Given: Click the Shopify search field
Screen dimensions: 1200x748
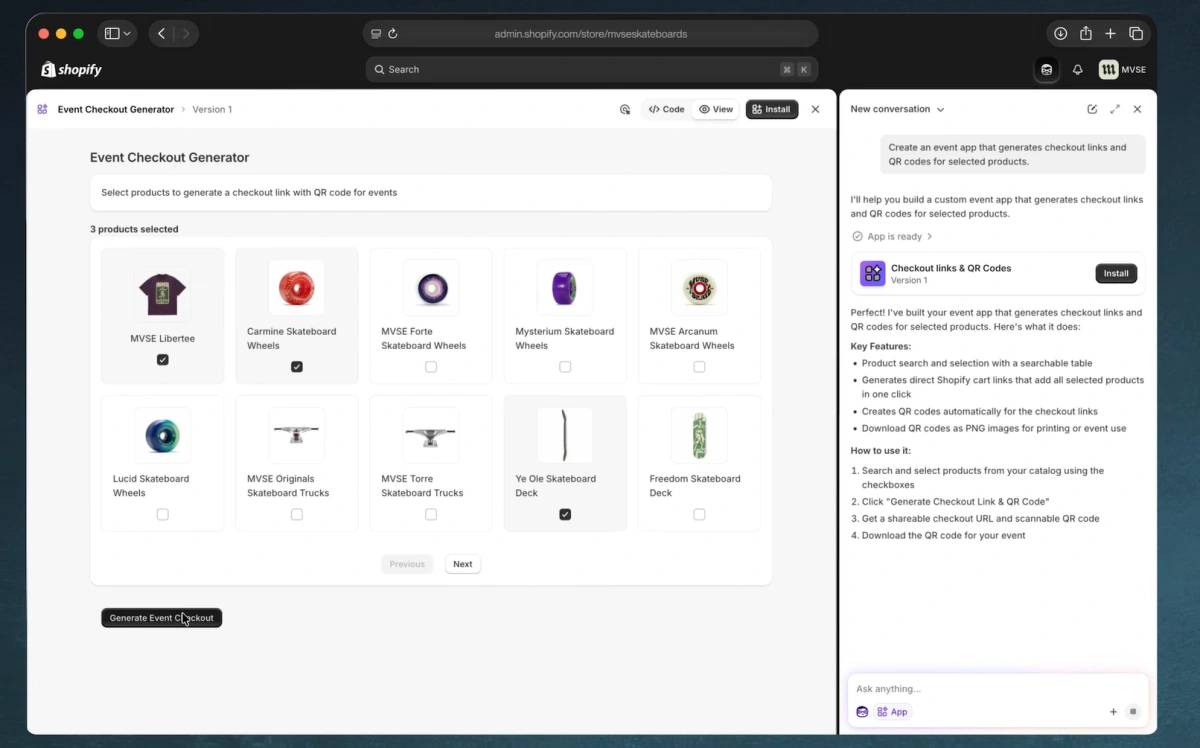Looking at the screenshot, I should click(592, 70).
